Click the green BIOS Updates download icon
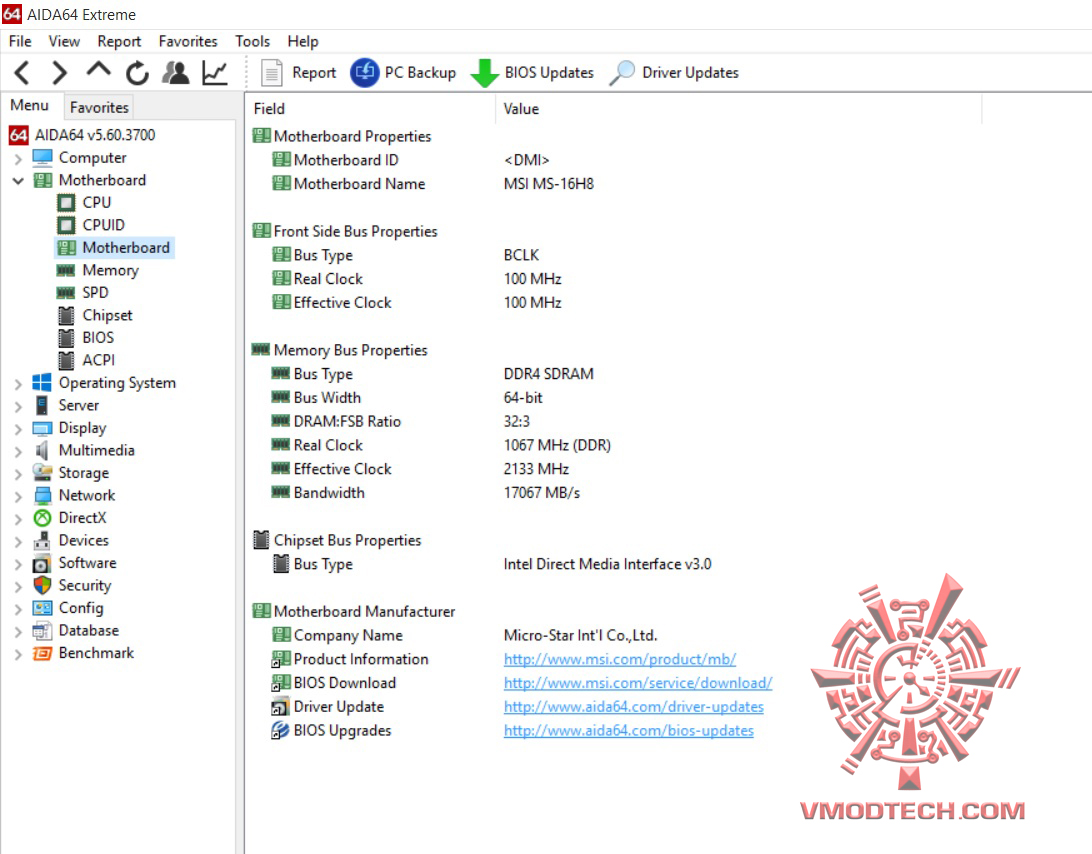Image resolution: width=1092 pixels, height=854 pixels. [x=490, y=72]
